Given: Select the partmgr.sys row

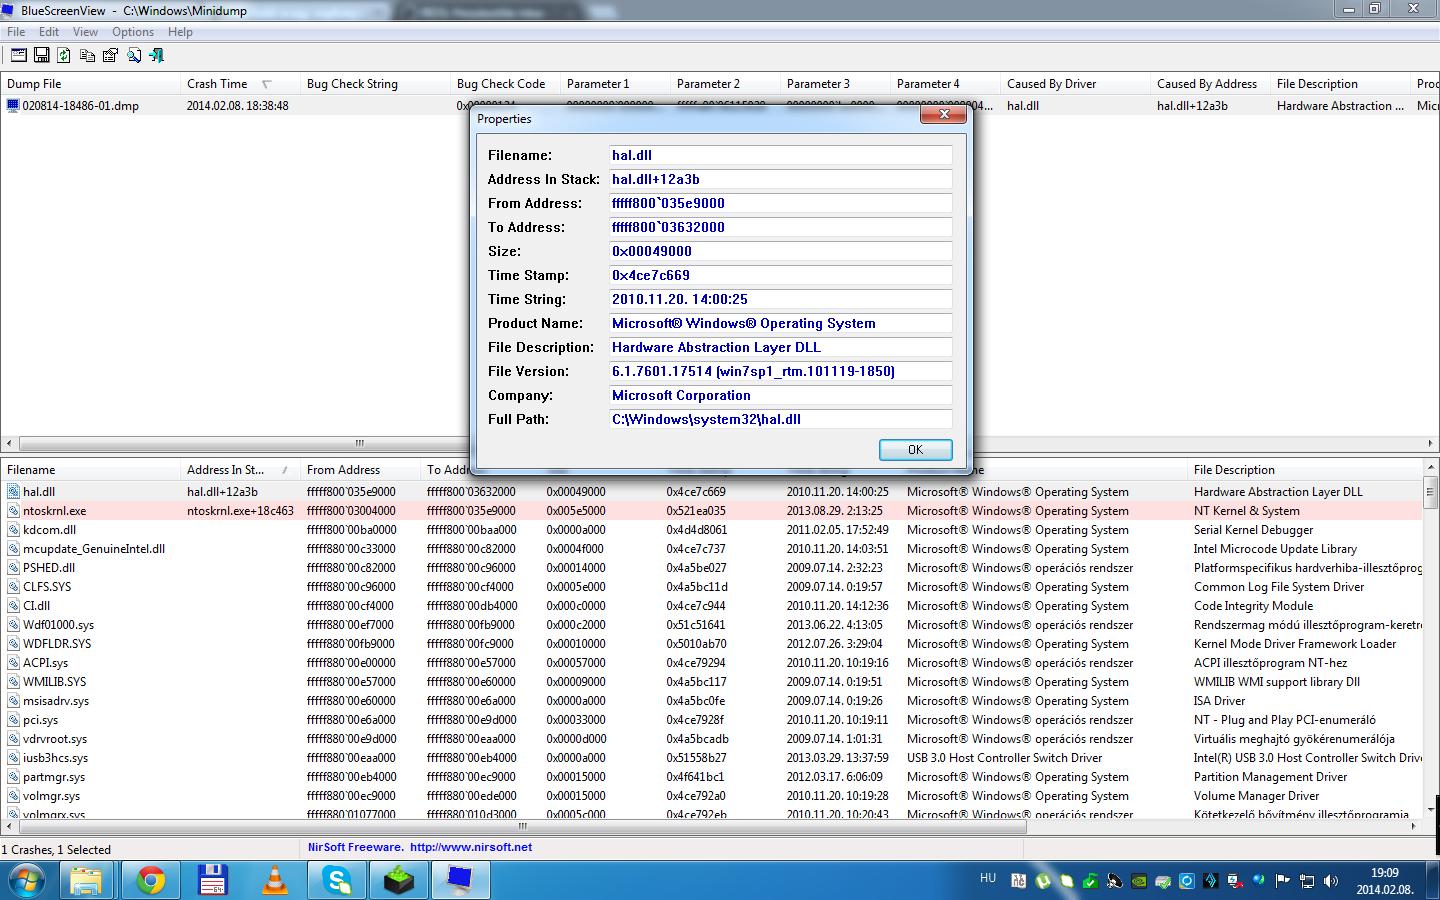Looking at the screenshot, I should (711, 776).
